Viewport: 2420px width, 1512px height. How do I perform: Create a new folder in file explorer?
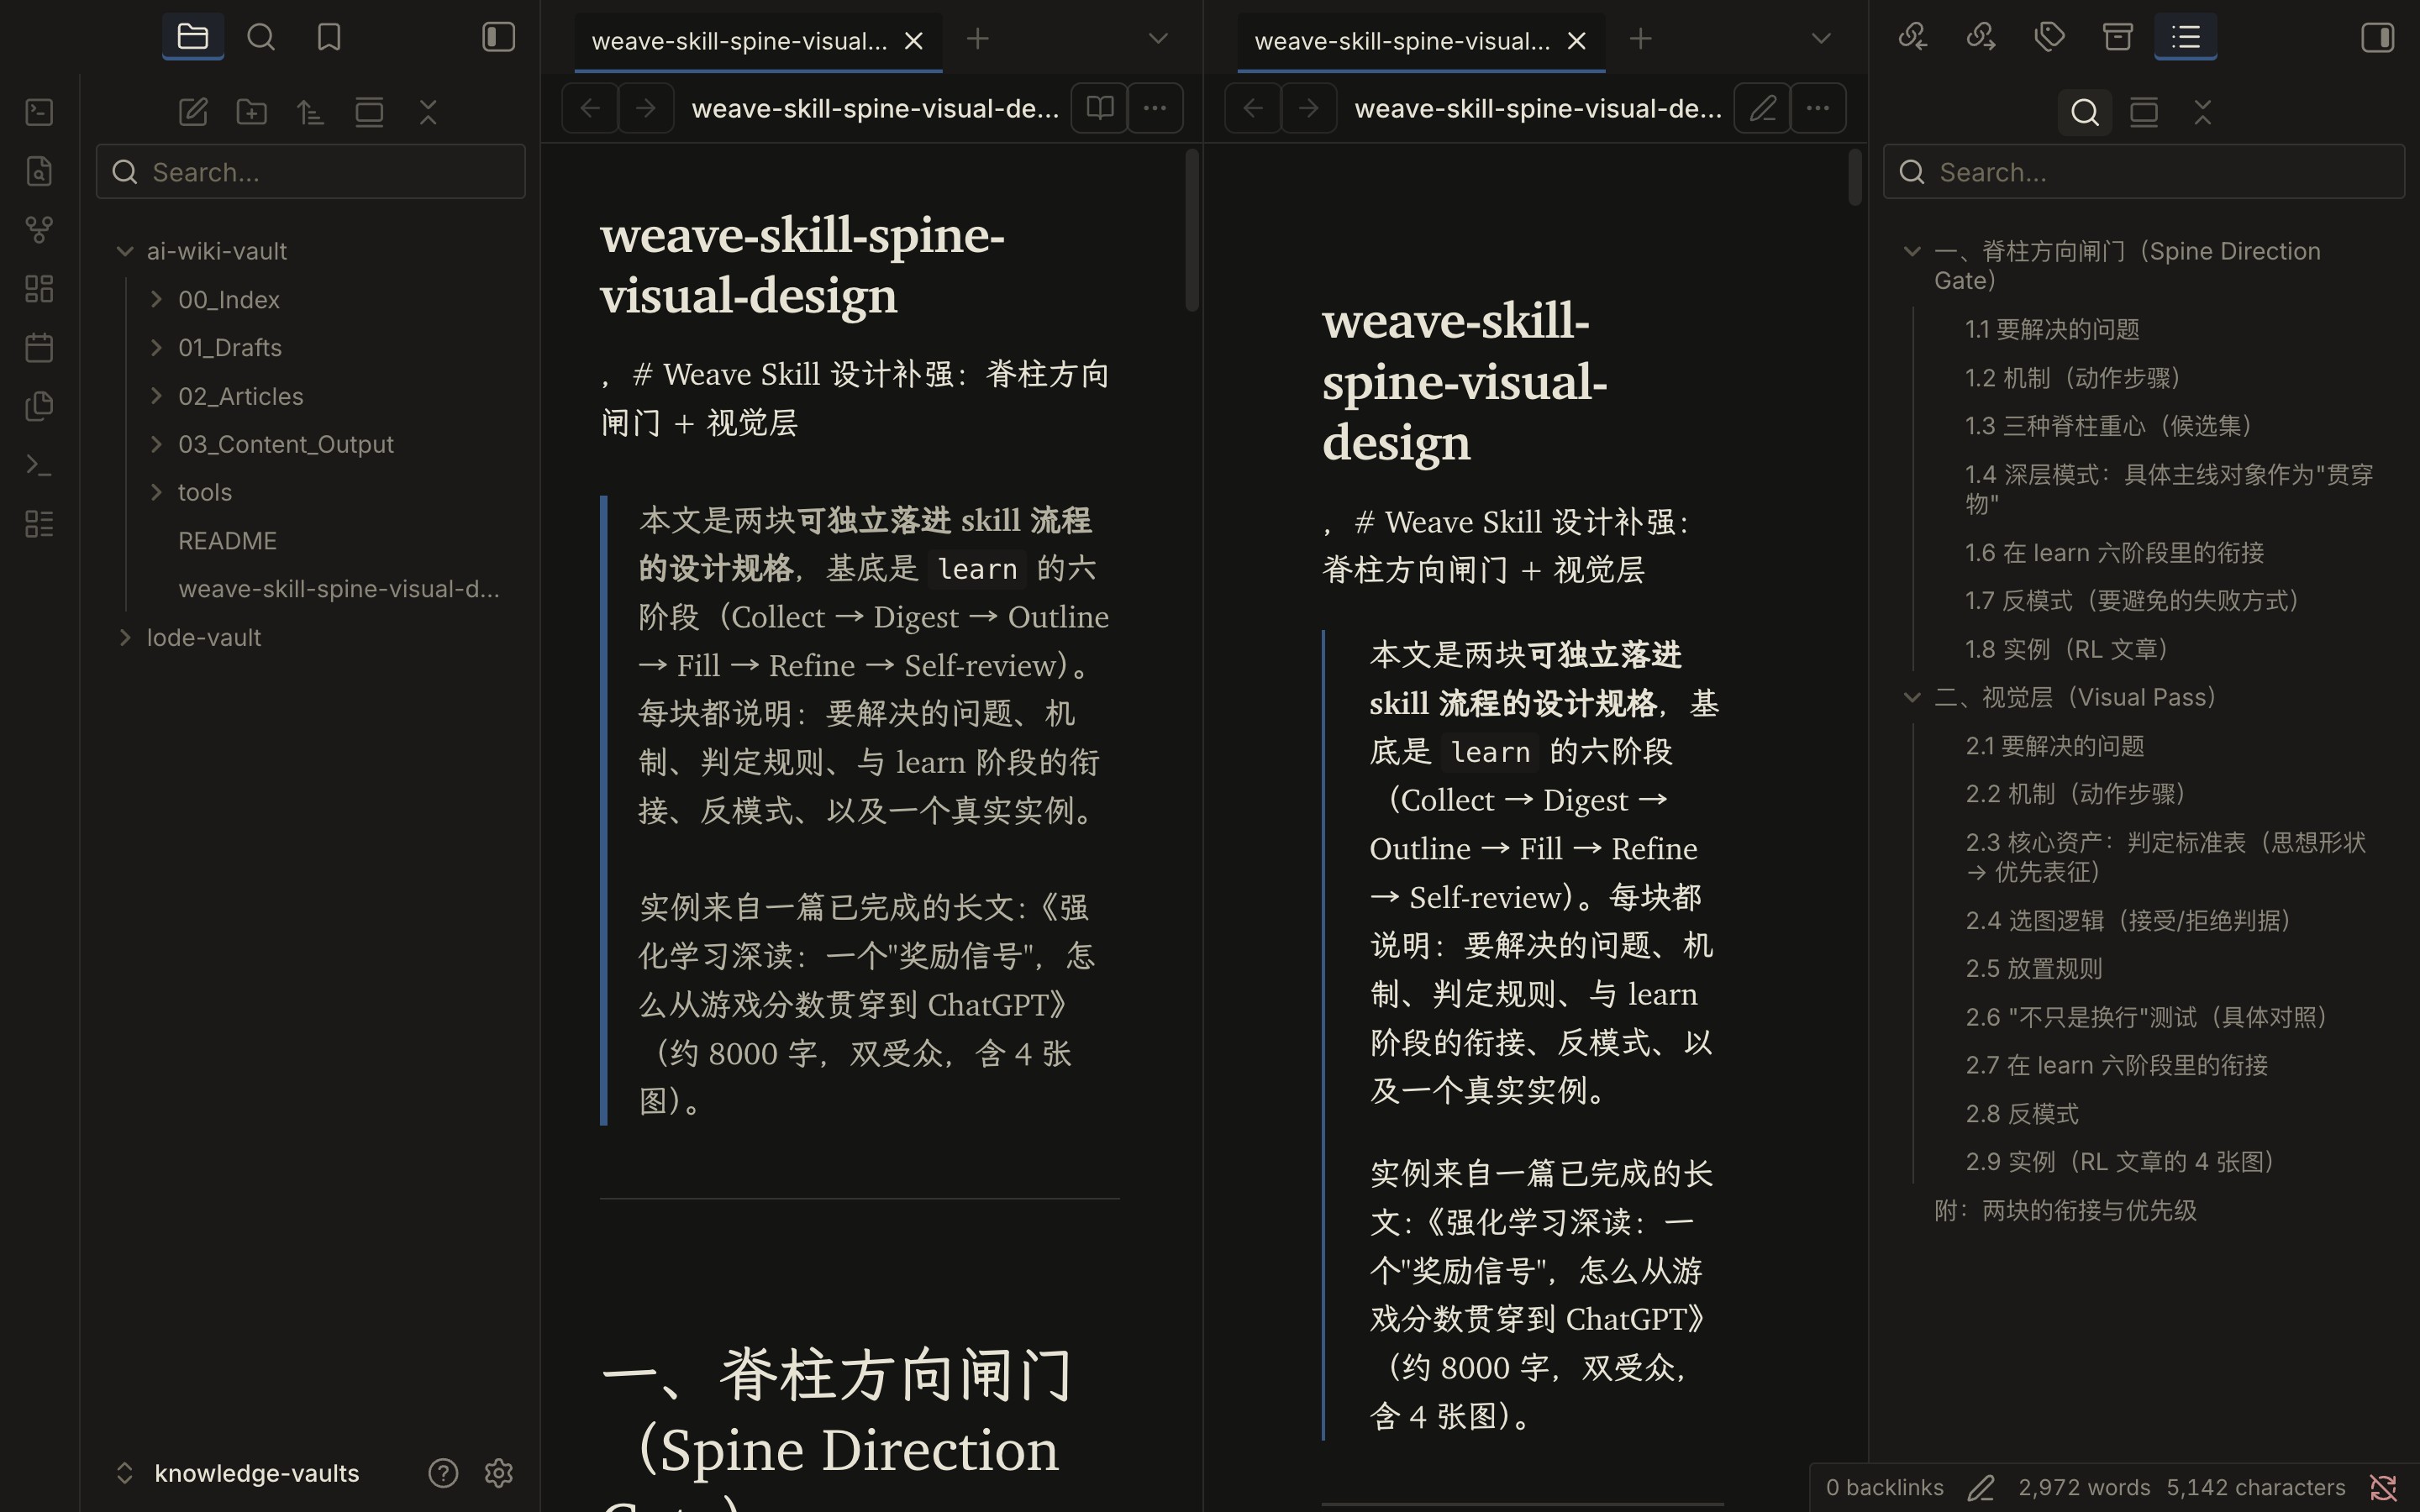point(251,112)
